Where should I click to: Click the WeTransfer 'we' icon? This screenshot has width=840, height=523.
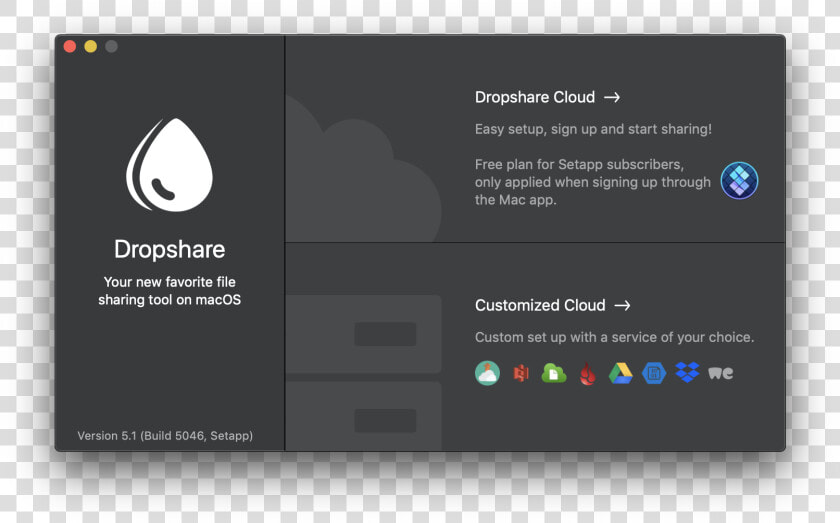coord(721,373)
